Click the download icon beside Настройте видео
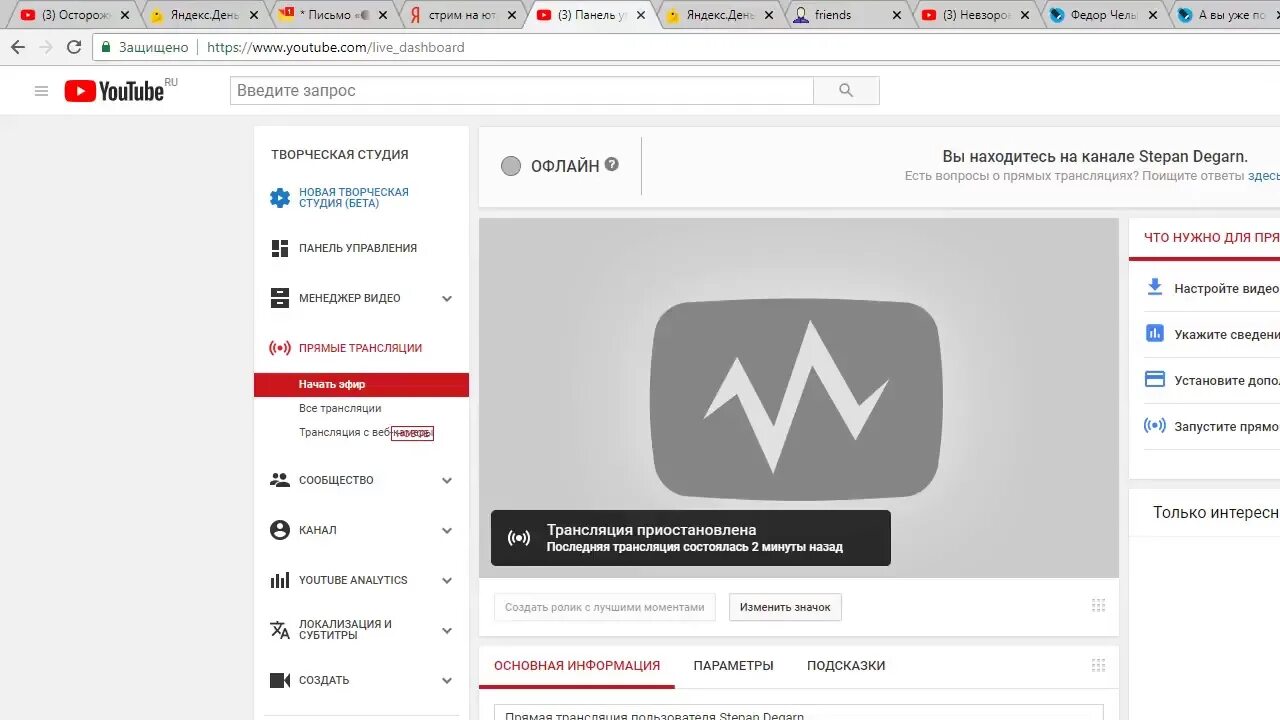The width and height of the screenshot is (1280, 720). [x=1155, y=287]
